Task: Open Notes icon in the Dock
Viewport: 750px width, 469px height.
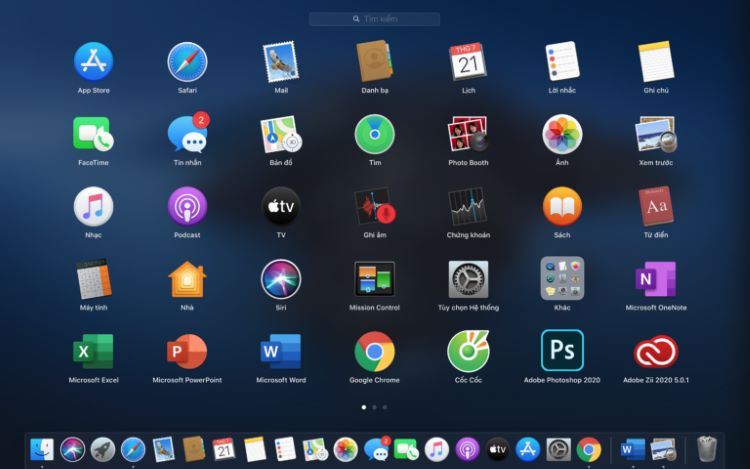Action: (x=254, y=449)
